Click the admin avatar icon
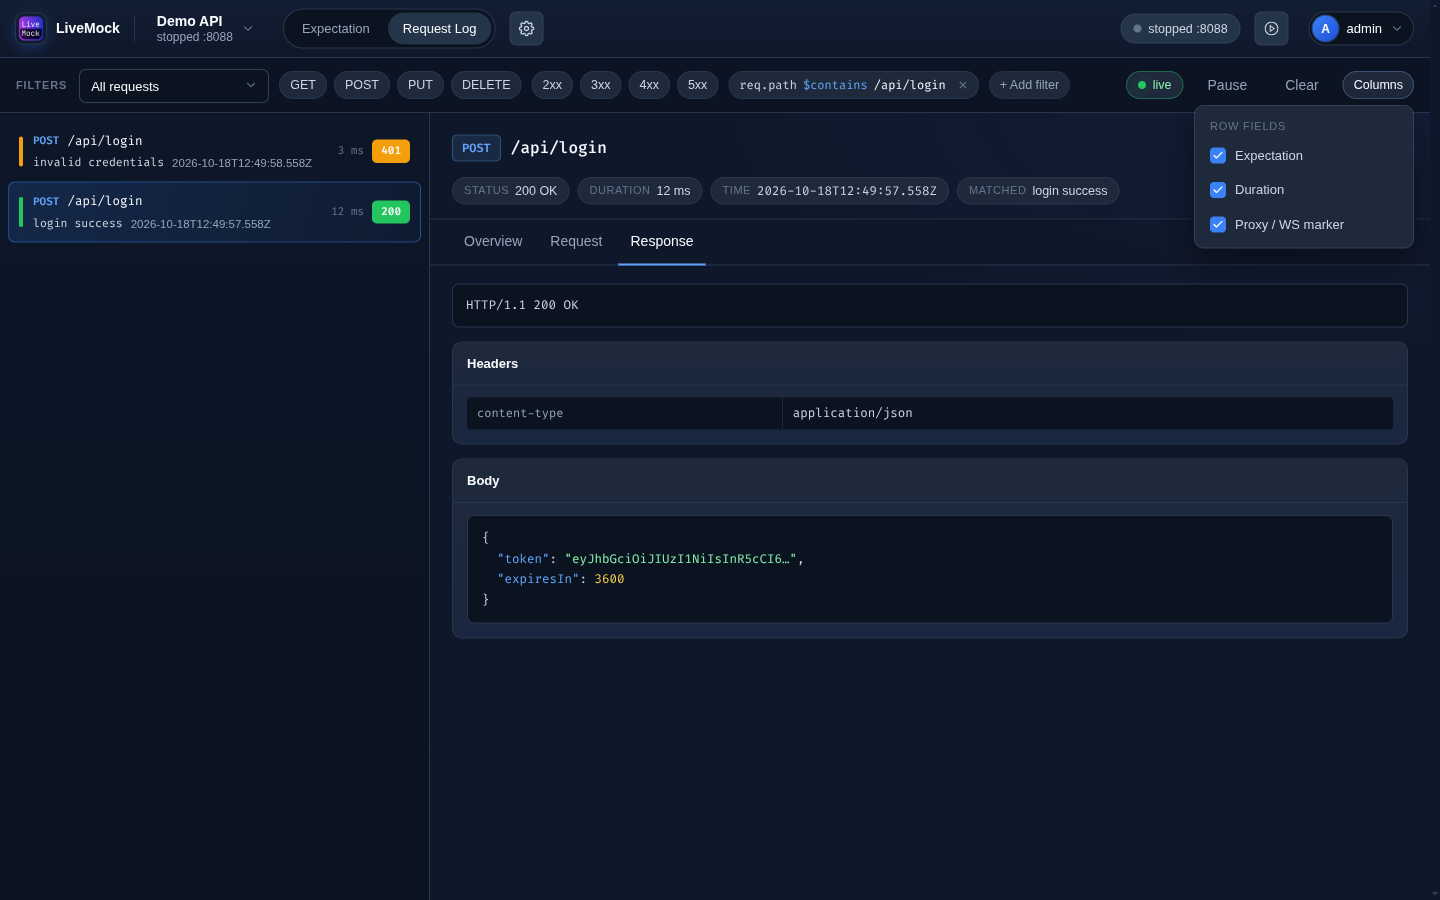Viewport: 1440px width, 900px height. 1325,29
